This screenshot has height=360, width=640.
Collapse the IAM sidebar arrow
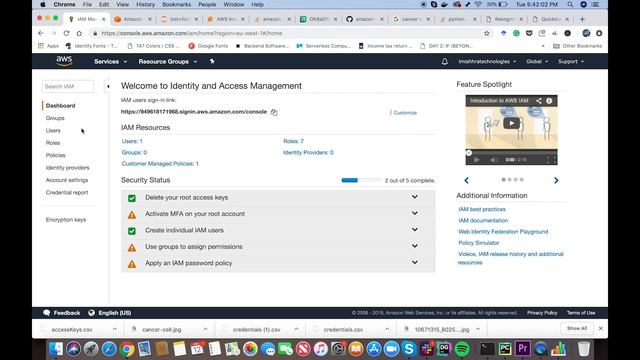point(108,86)
